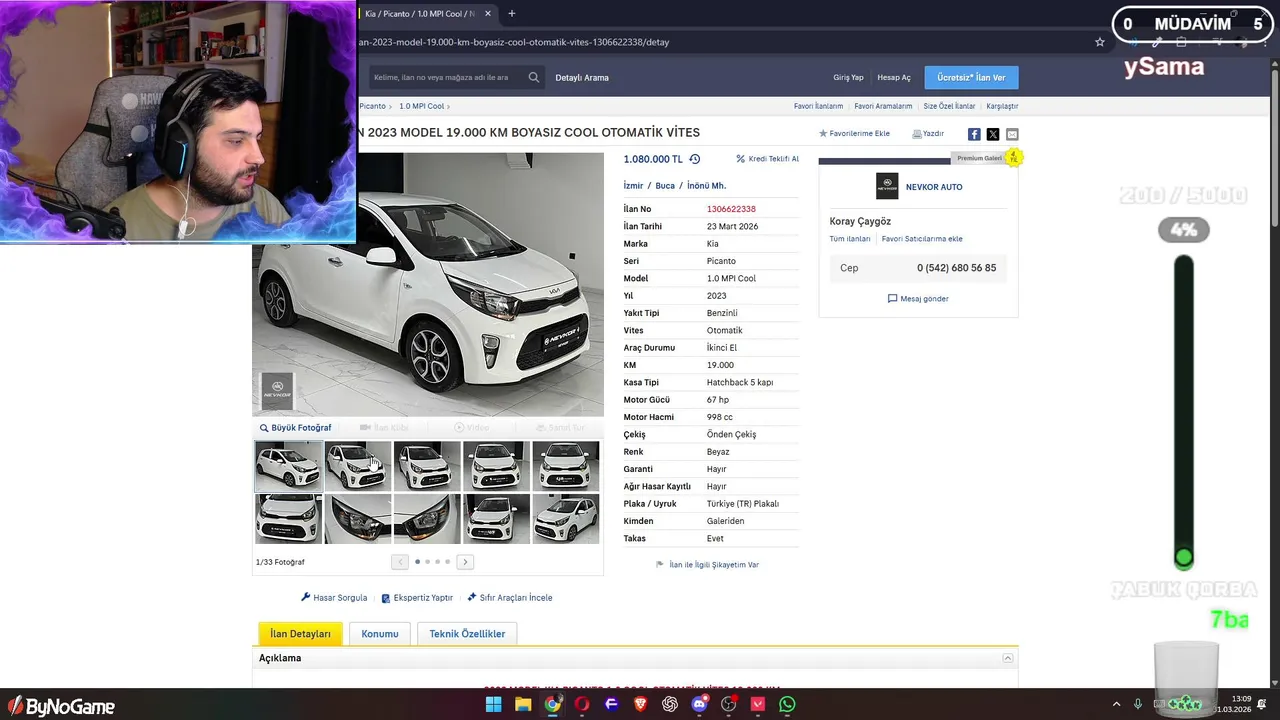Click Favori Satıcılarıma ekle
Screen dimensions: 1280x720
coord(922,239)
